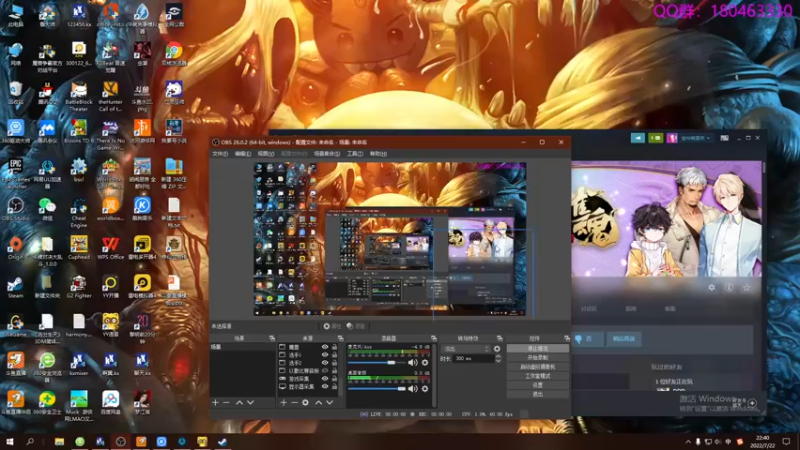Image resolution: width=800 pixels, height=450 pixels.
Task: Toggle the lock on the 选手1 source
Action: (334, 355)
